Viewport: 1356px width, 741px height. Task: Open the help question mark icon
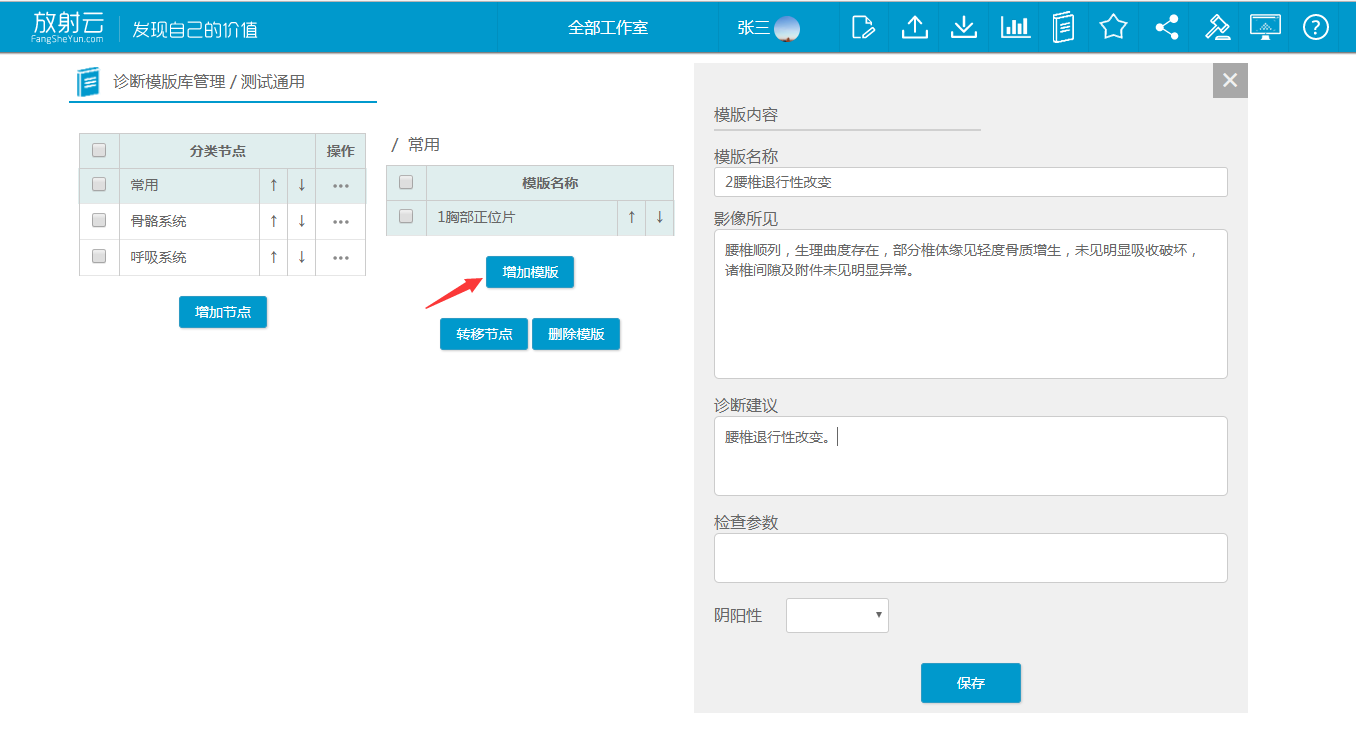tap(1316, 27)
